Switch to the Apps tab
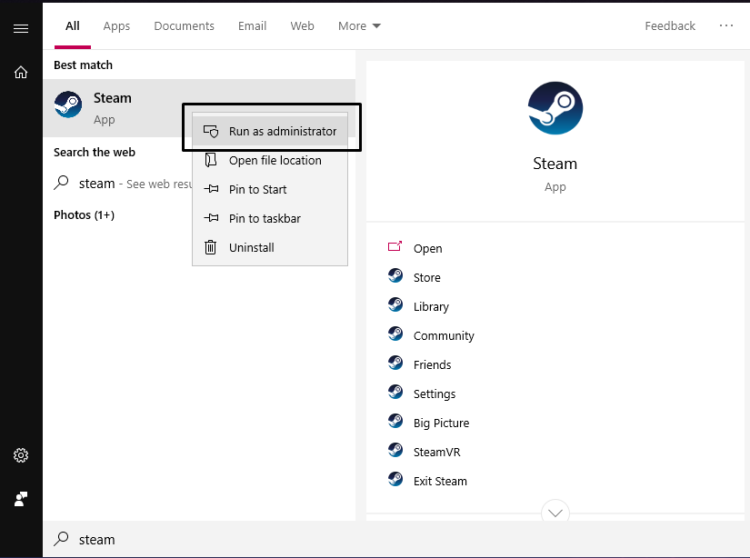The height and width of the screenshot is (558, 750). point(117,26)
